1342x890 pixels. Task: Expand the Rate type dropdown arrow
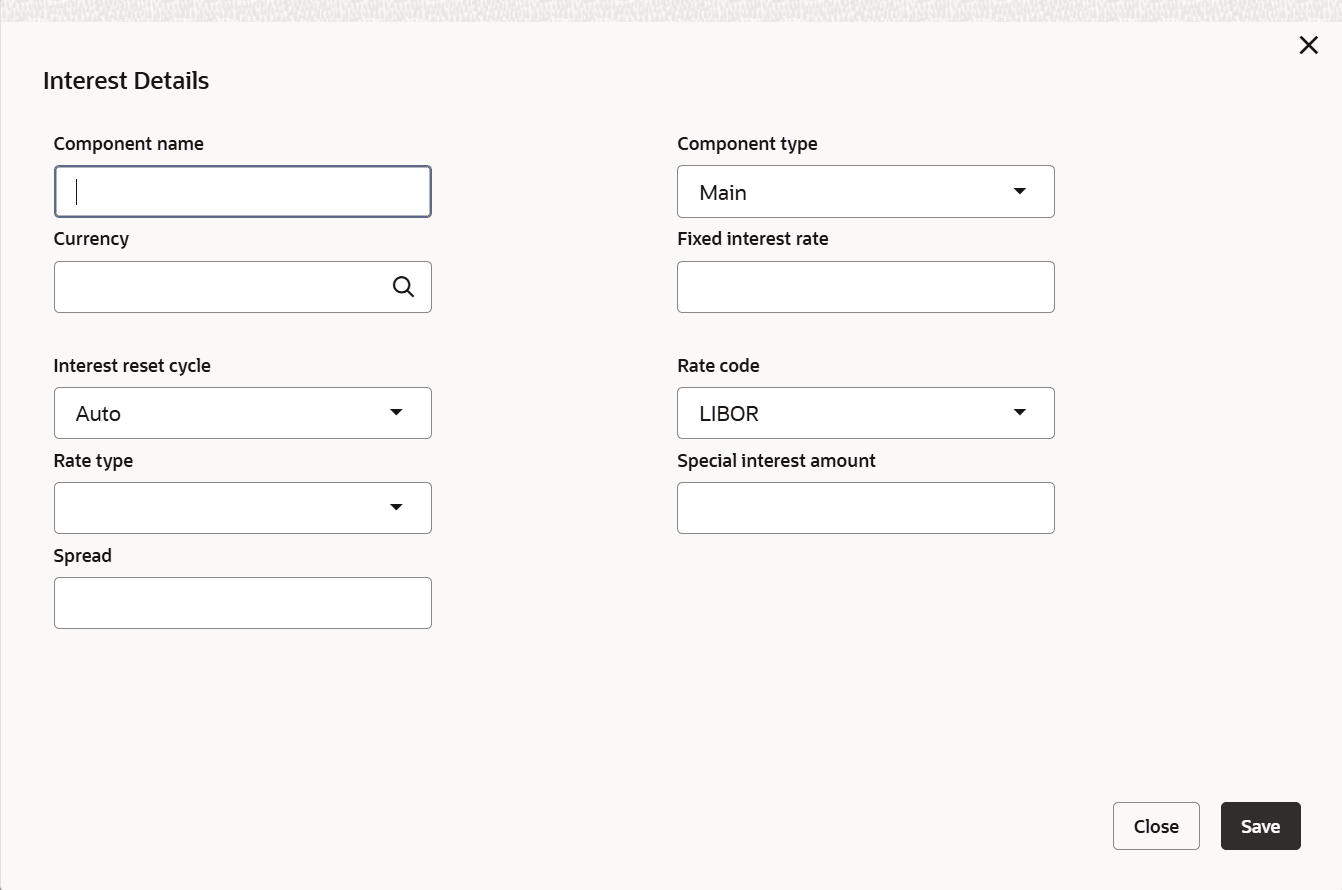pyautogui.click(x=396, y=507)
